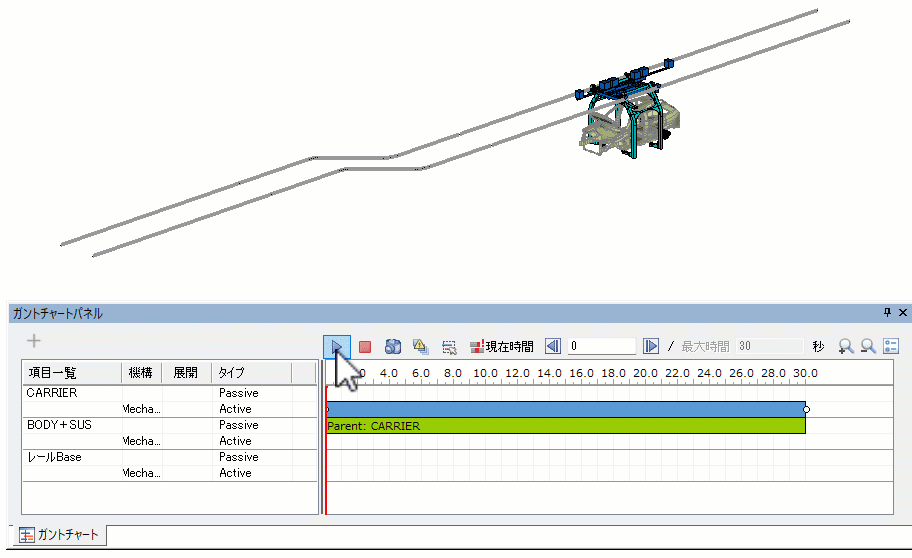Screen dimensions: 912x558
Task: Switch to the ガントチャート tab
Action: pyautogui.click(x=59, y=535)
